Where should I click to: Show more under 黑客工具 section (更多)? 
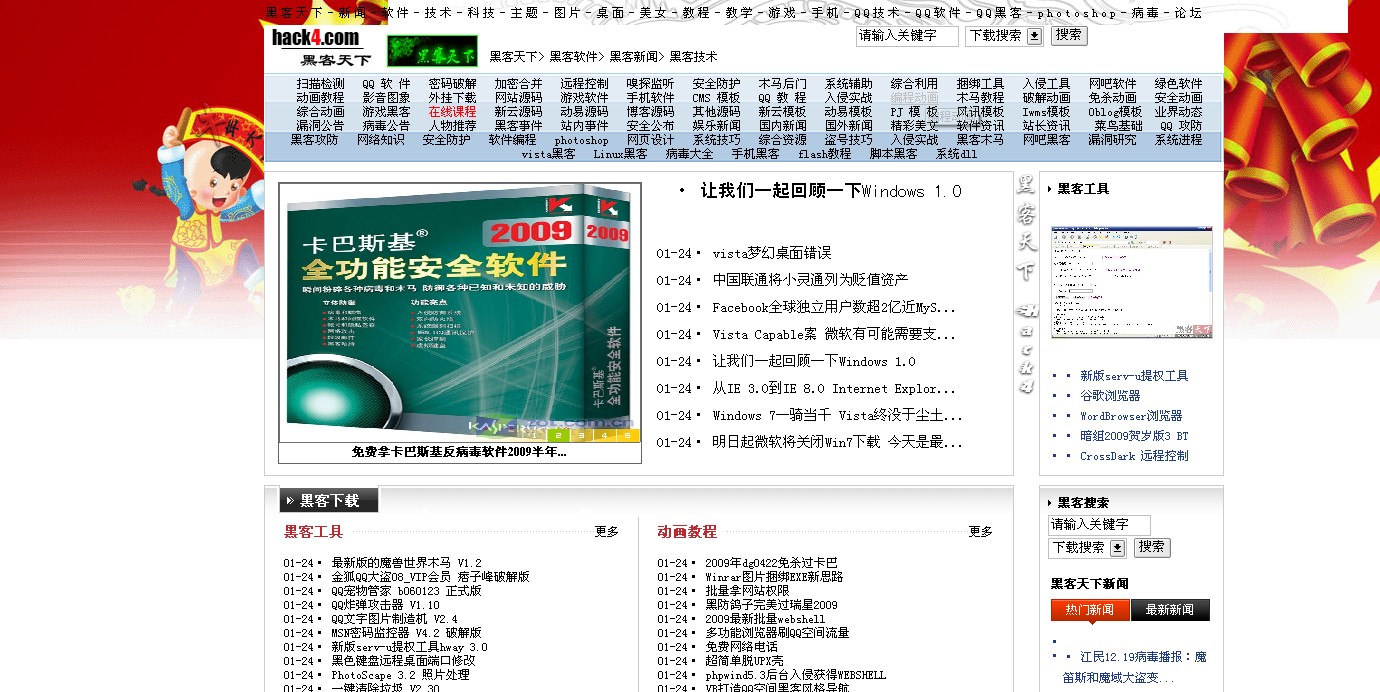pos(607,532)
